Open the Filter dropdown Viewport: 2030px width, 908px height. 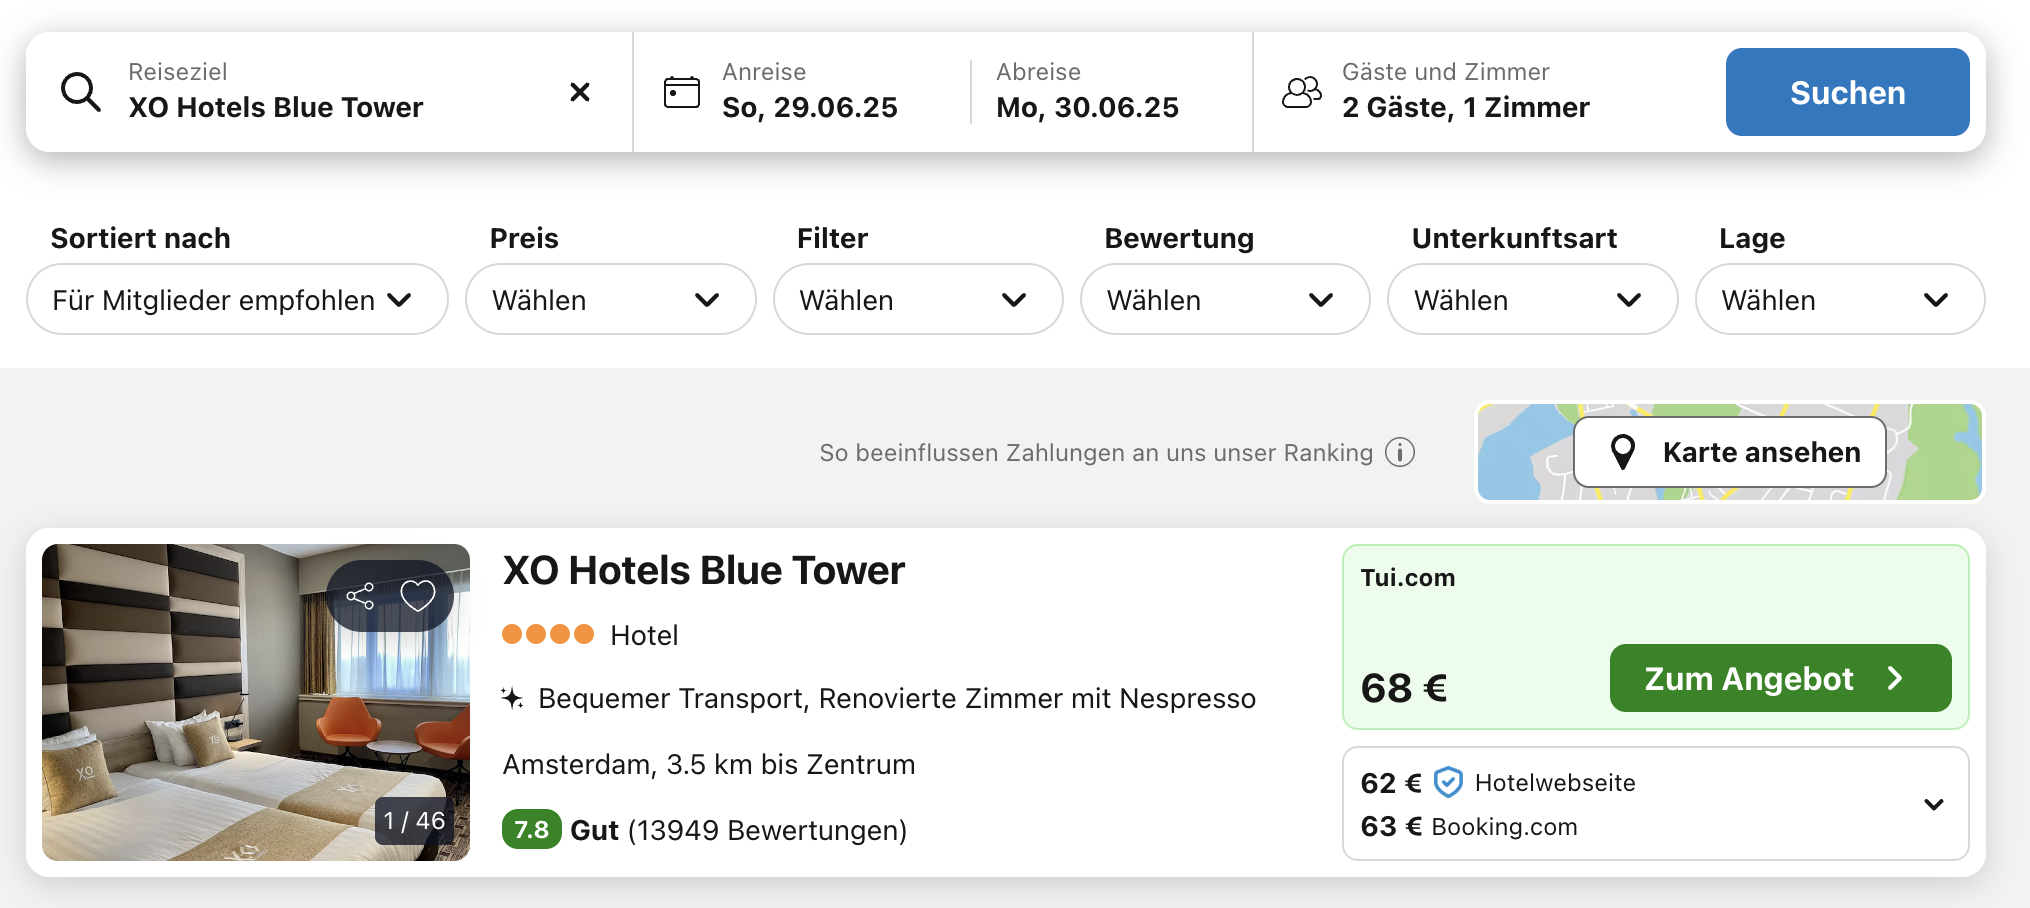918,299
